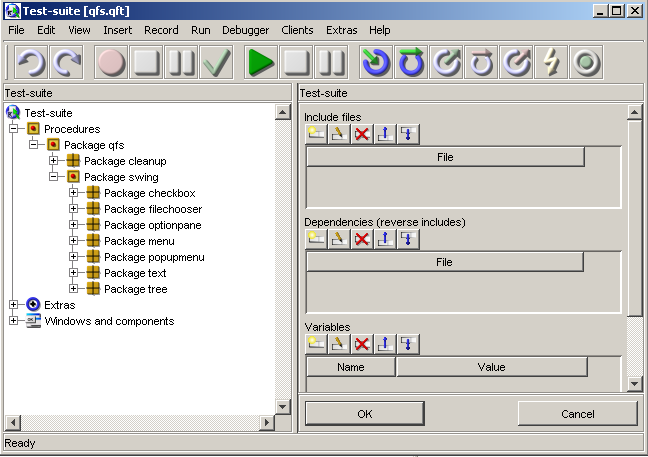This screenshot has width=648, height=457.
Task: Collapse the Package swing node
Action: 54,177
